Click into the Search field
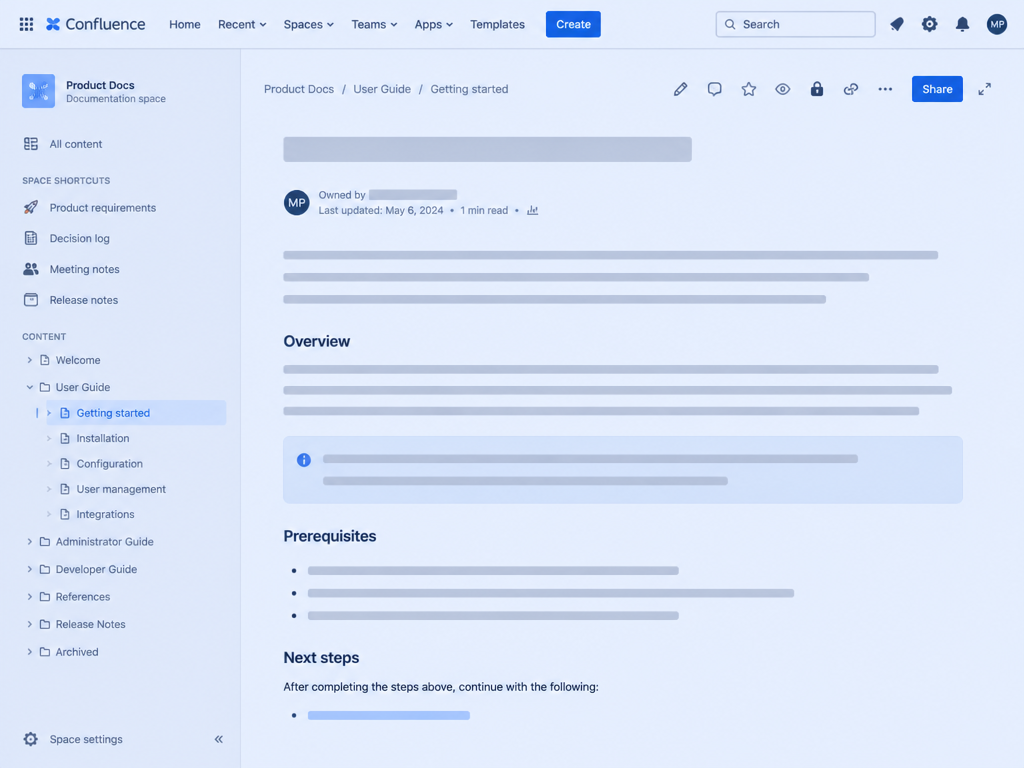 [x=795, y=24]
